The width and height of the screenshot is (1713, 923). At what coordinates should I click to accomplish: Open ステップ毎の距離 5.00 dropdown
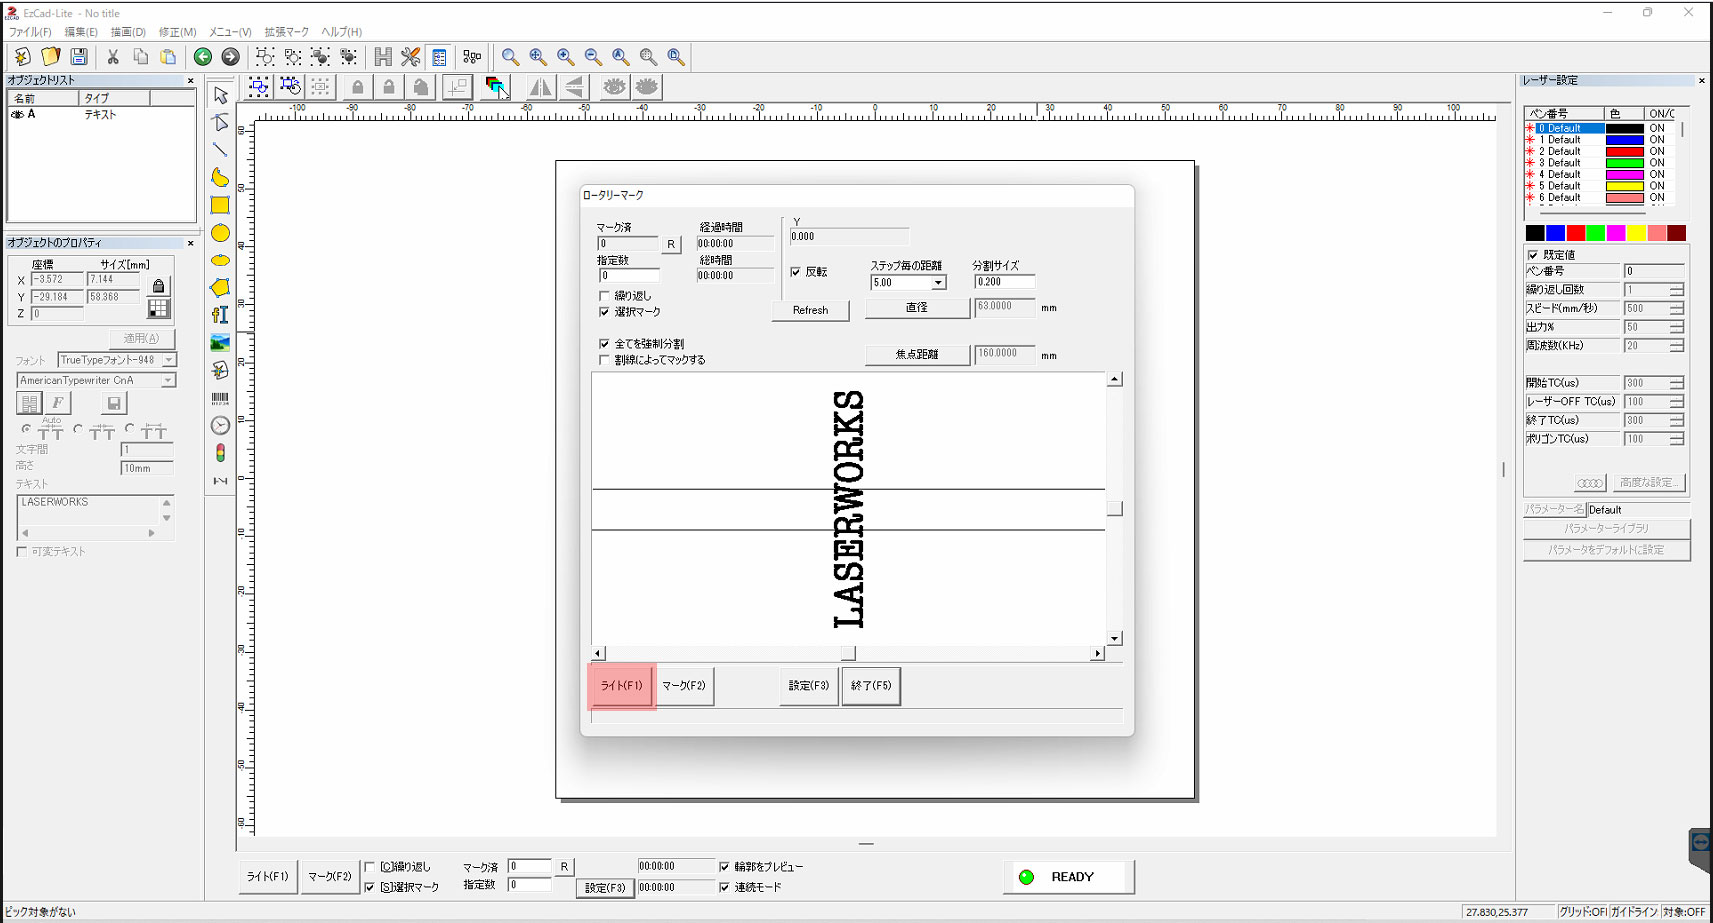[938, 283]
